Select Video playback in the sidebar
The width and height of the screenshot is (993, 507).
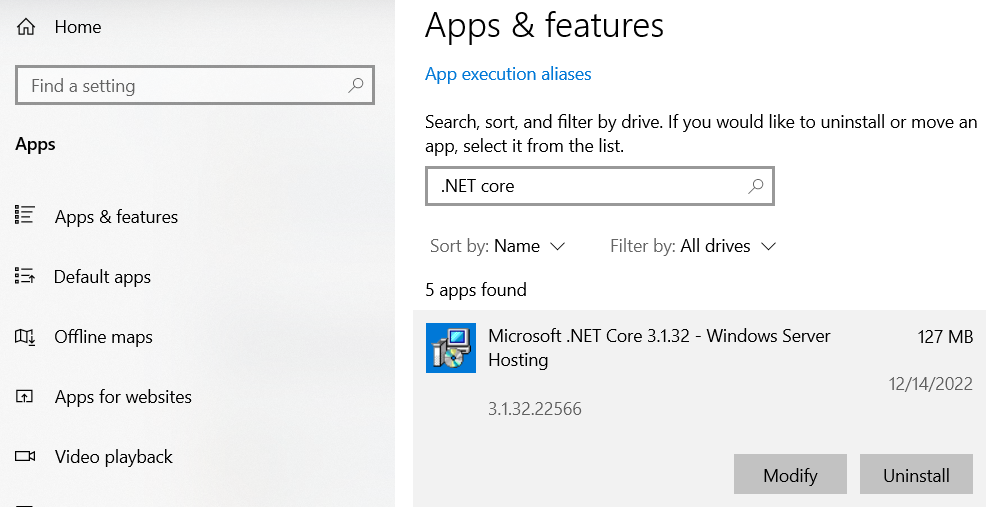(x=113, y=456)
